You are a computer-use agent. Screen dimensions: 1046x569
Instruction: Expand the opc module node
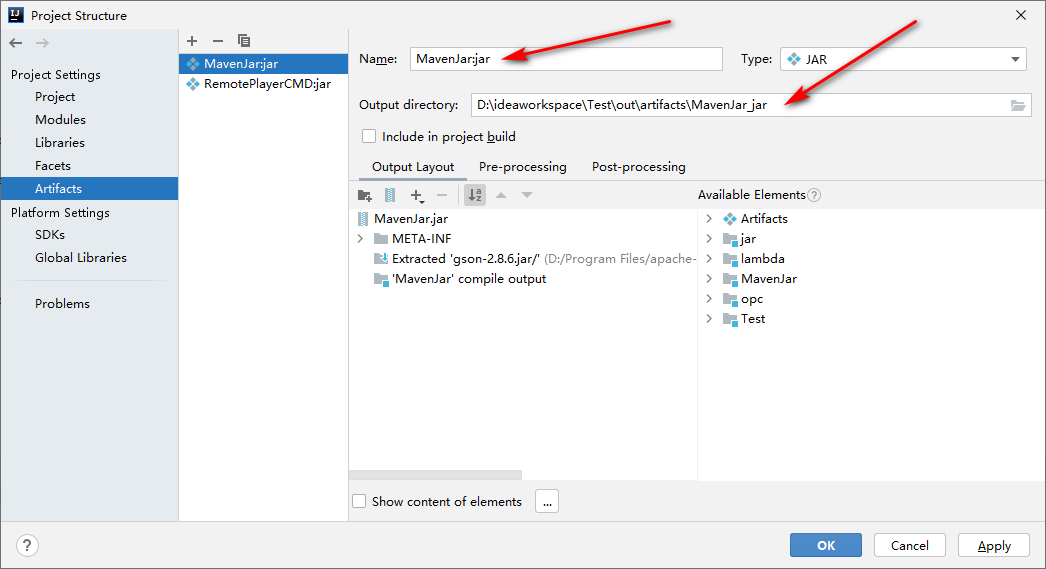click(709, 299)
